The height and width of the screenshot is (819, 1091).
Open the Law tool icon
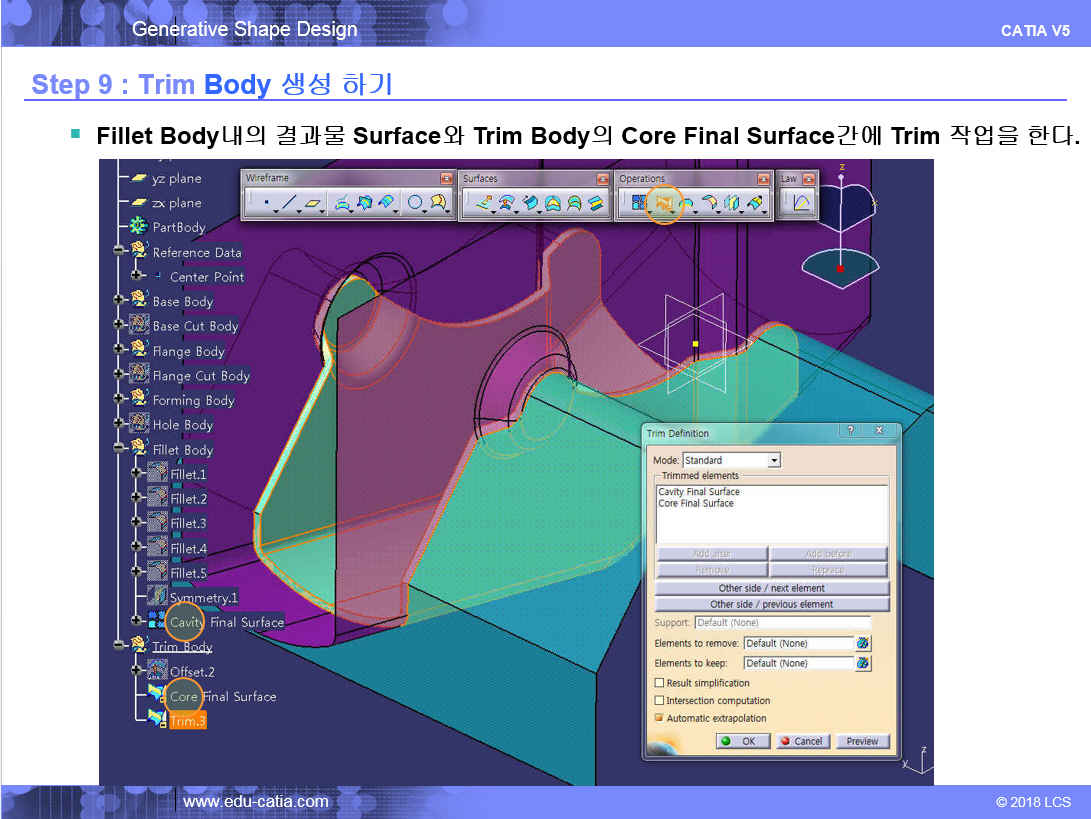point(800,203)
